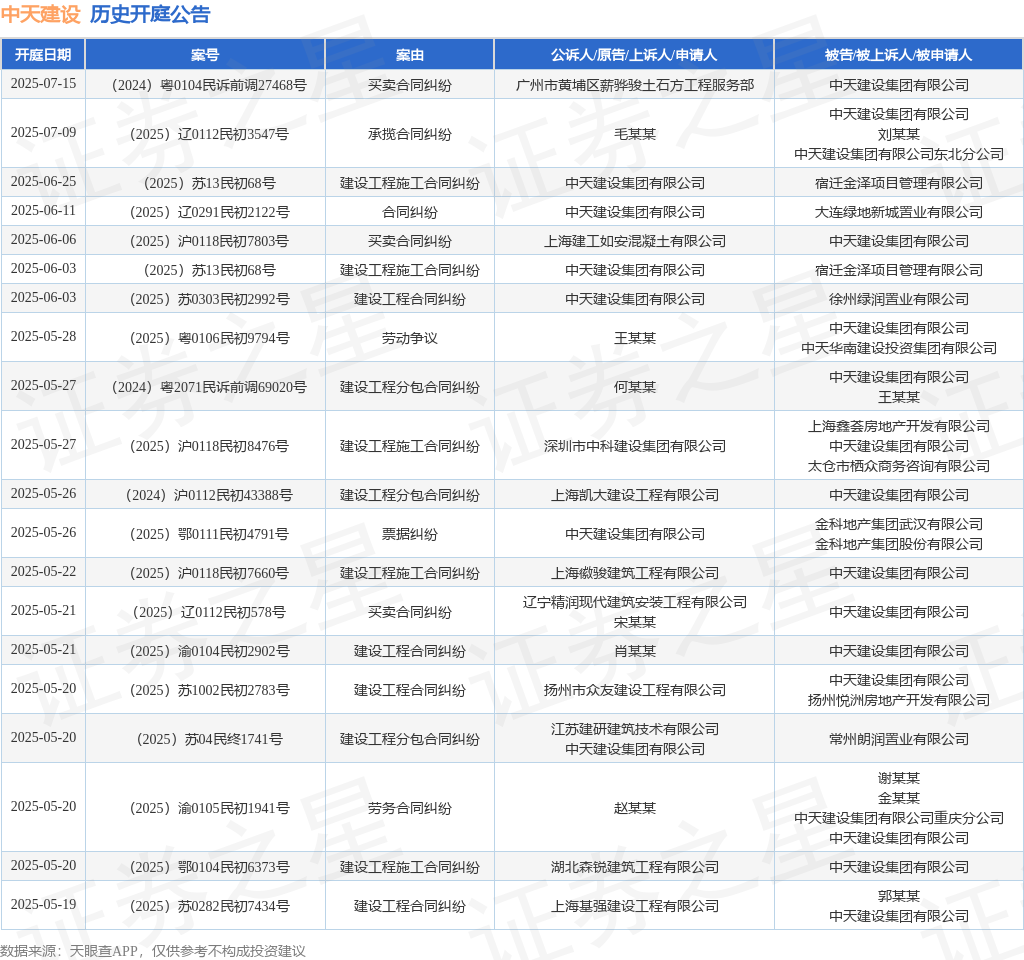The image size is (1024, 960).
Task: Select the 劳务合同纠纷 cause cell
Action: click(409, 808)
